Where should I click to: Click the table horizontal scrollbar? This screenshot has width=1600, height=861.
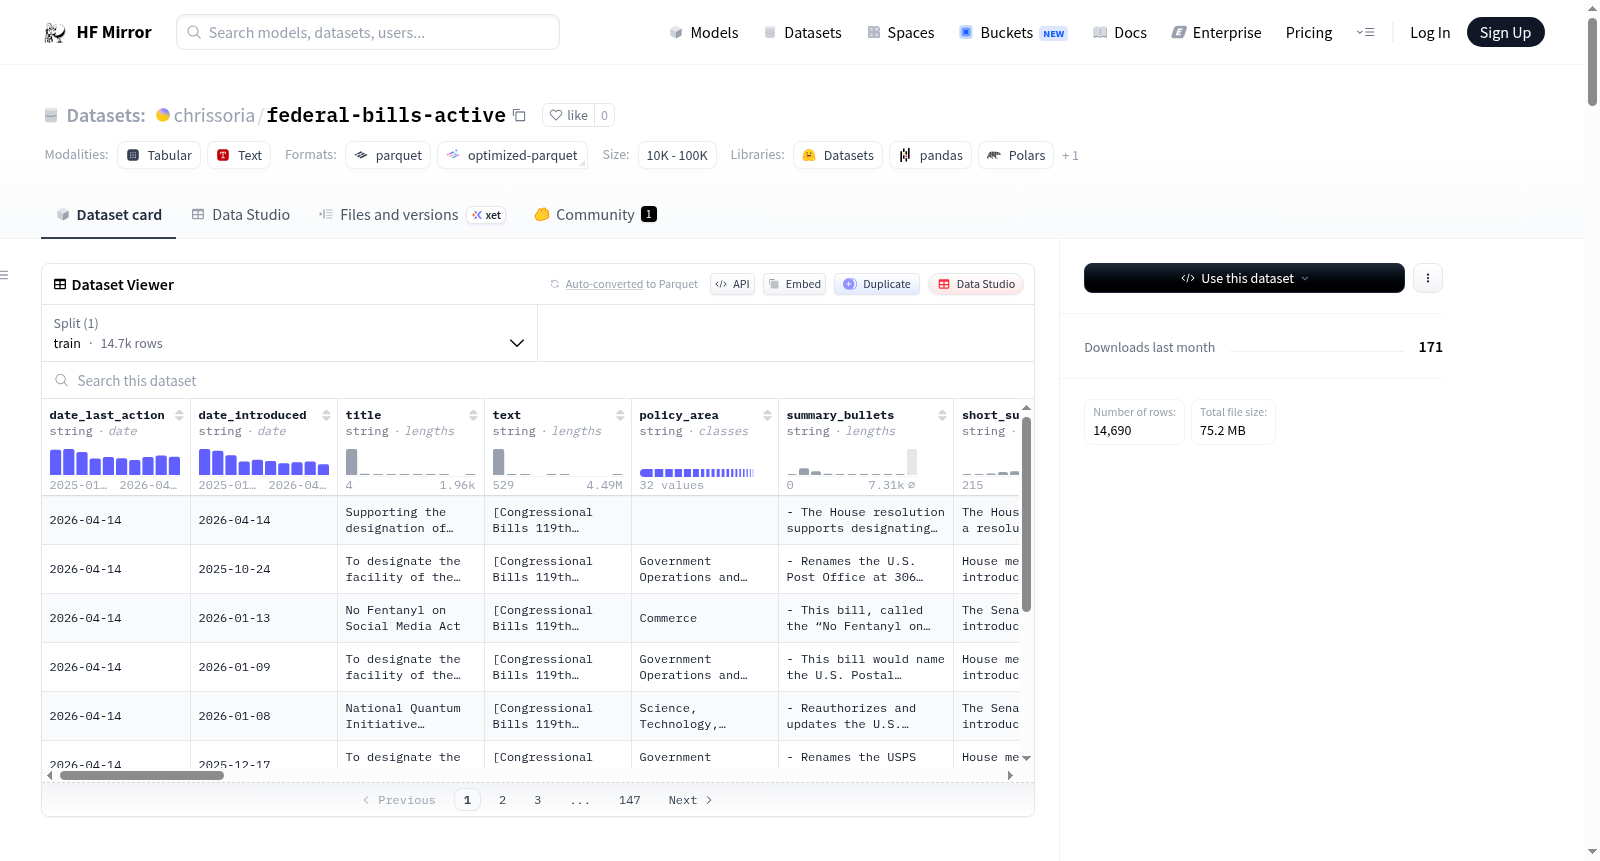(141, 775)
